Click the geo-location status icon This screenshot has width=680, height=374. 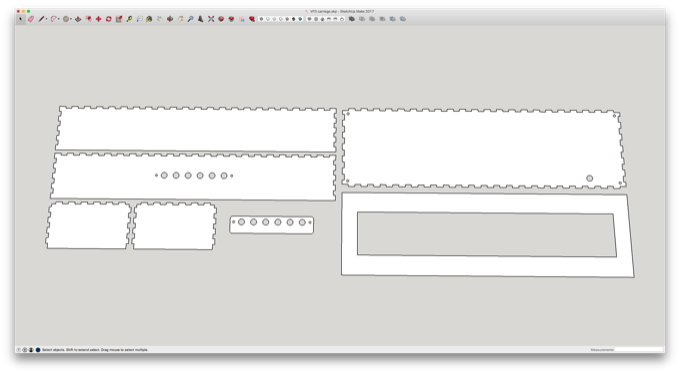click(25, 350)
